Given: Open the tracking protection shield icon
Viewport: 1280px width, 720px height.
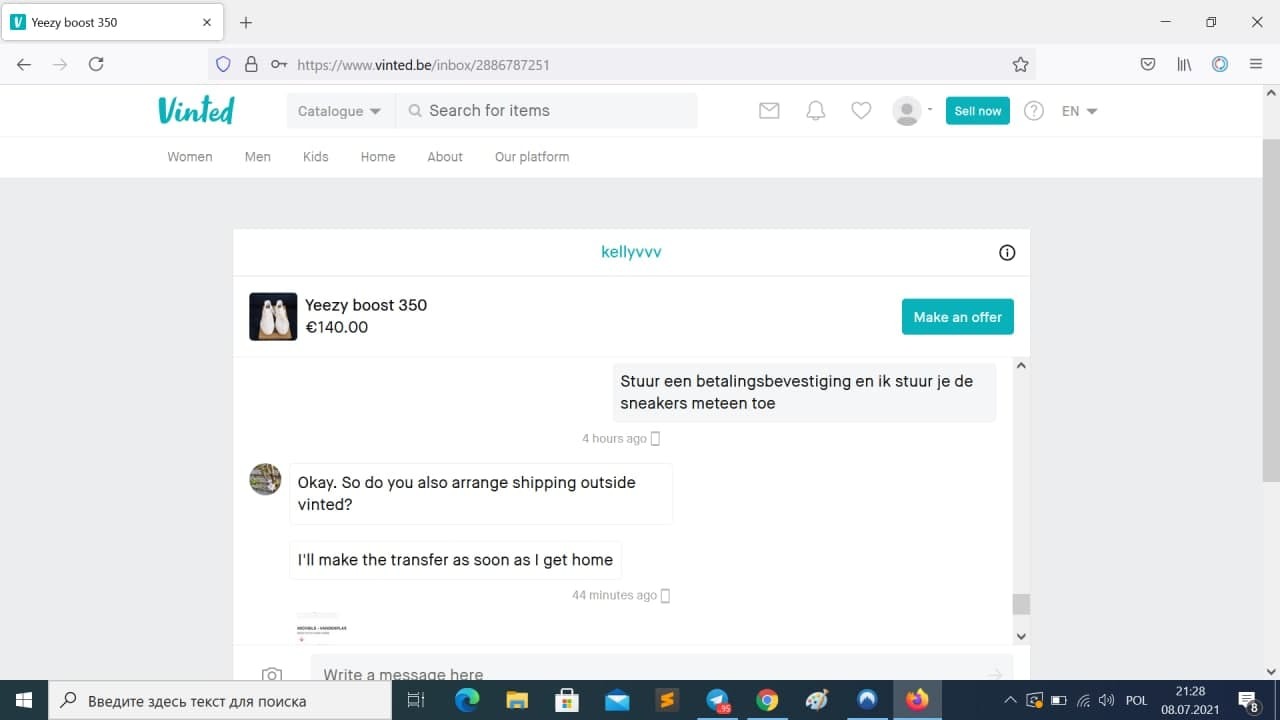Looking at the screenshot, I should point(224,64).
